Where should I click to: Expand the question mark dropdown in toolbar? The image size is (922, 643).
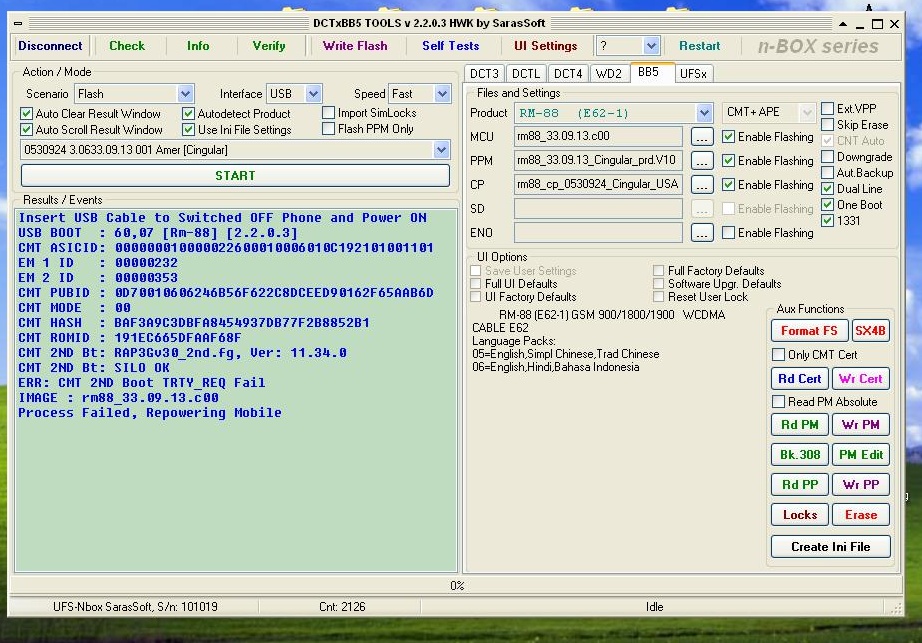point(650,46)
